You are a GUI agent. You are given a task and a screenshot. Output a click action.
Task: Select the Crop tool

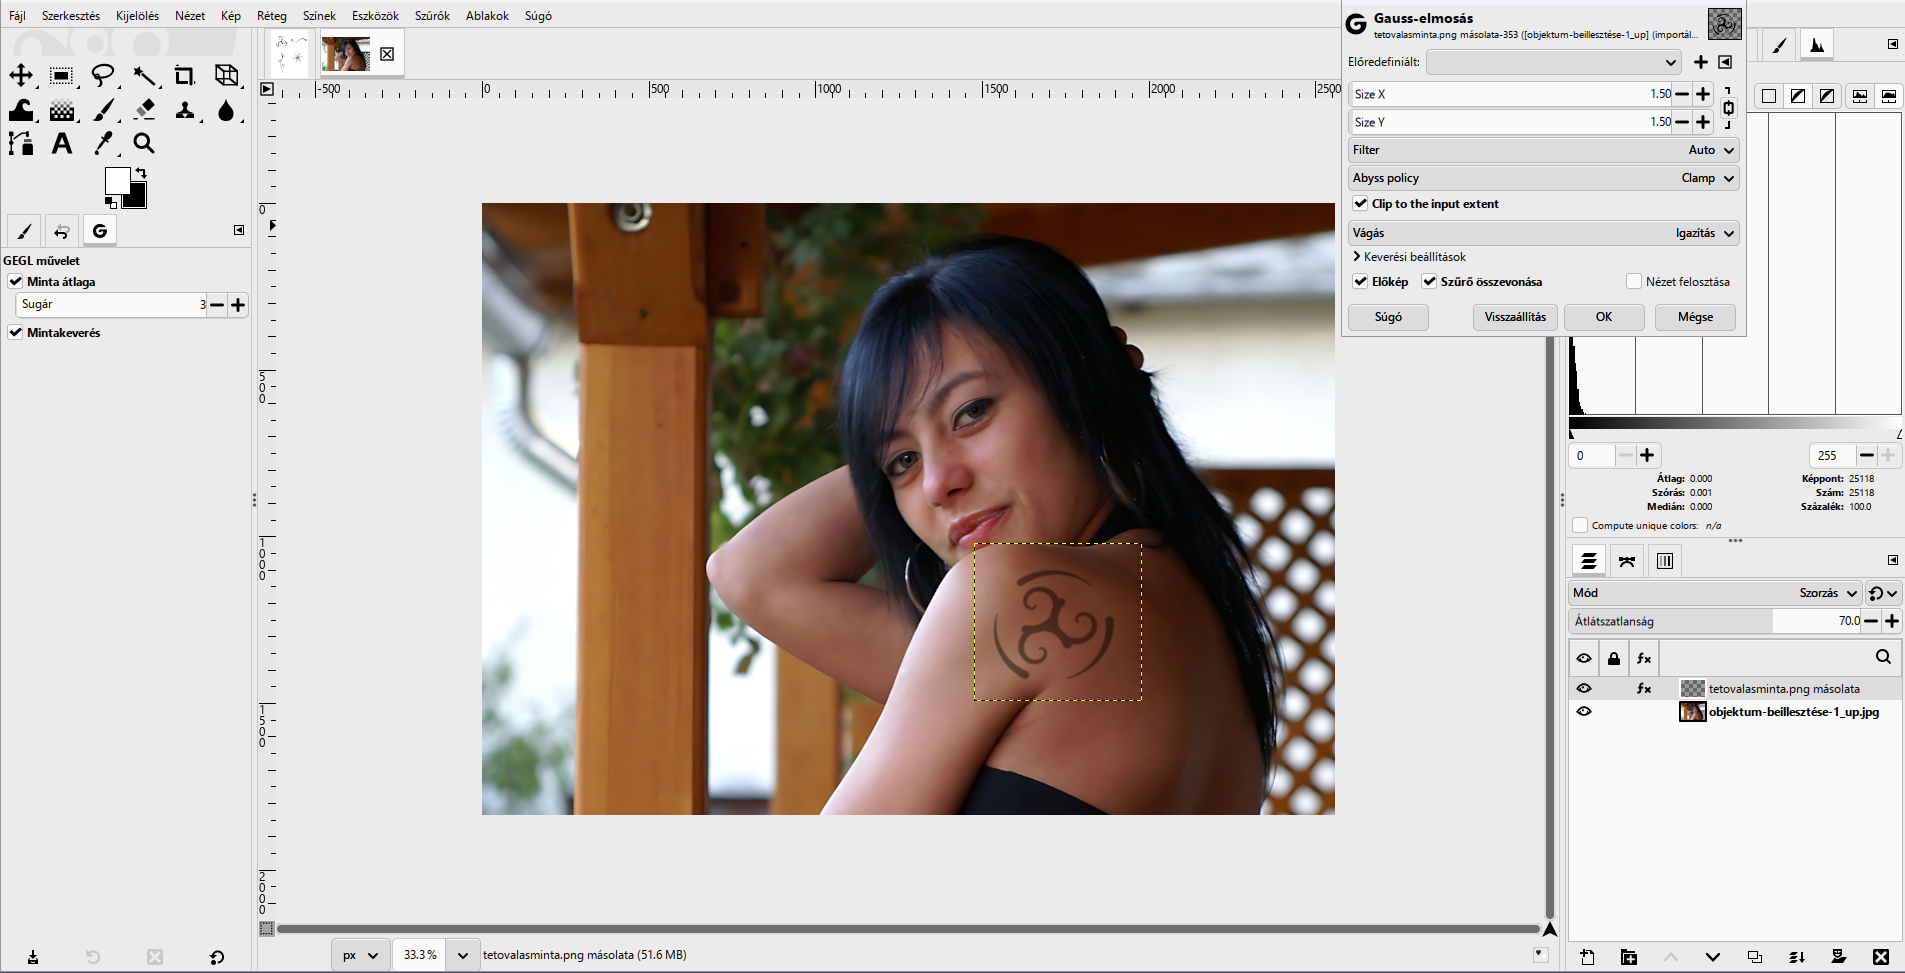[x=185, y=76]
